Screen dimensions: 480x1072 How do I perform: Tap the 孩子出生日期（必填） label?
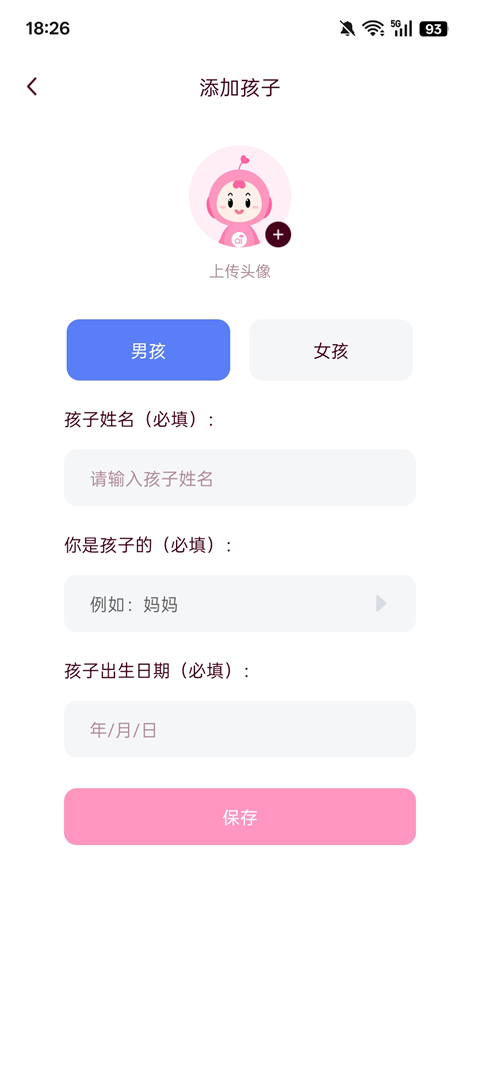click(x=157, y=671)
